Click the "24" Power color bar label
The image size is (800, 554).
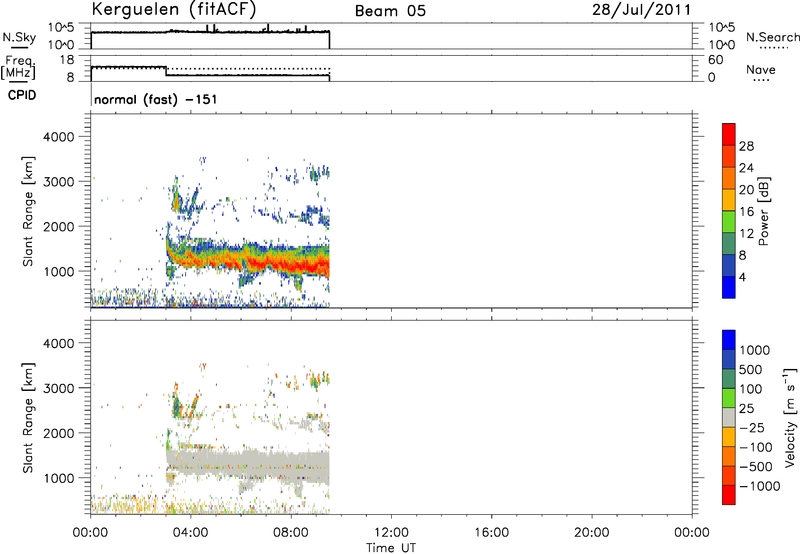tap(746, 168)
